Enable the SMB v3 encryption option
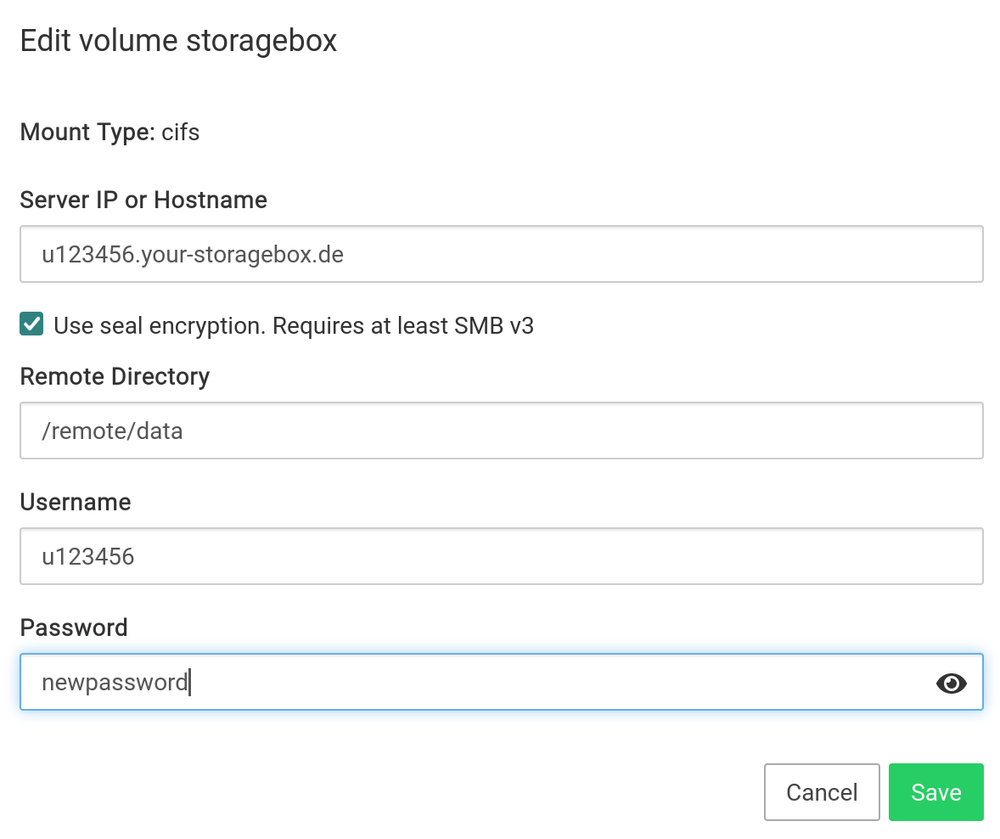This screenshot has height=839, width=1000. coord(30,323)
